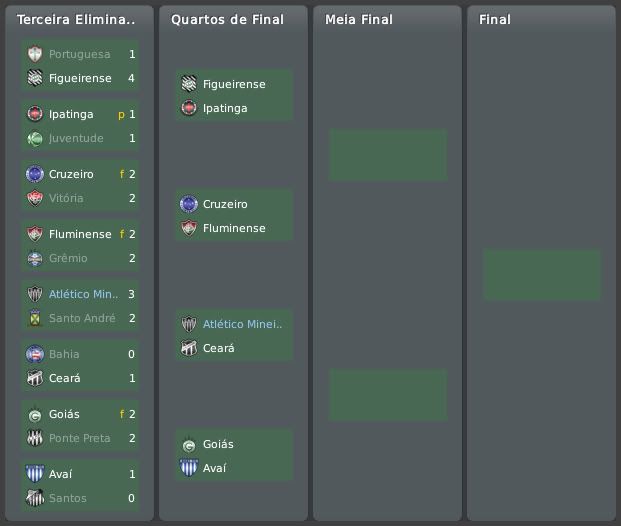Select the Quartos de Final header
The height and width of the screenshot is (526, 621).
[227, 19]
